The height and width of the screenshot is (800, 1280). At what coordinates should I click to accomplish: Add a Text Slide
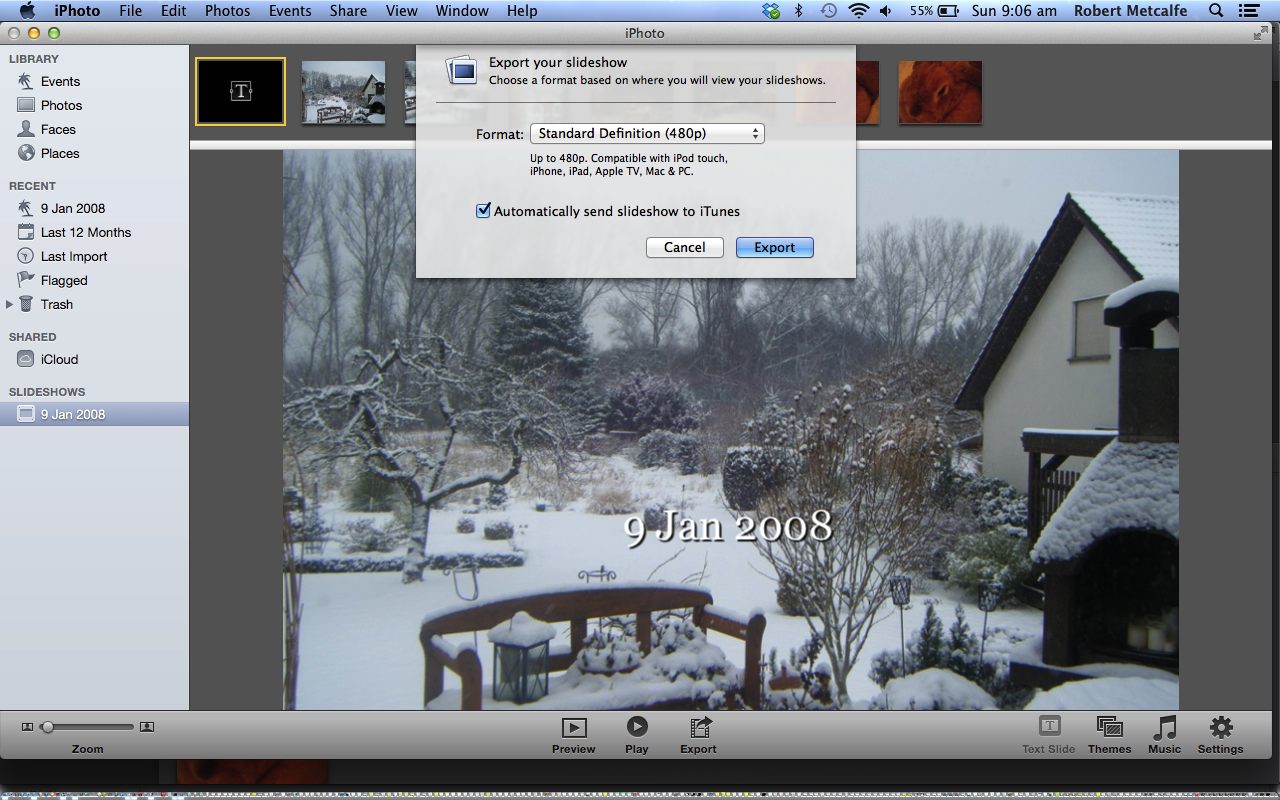point(1049,735)
